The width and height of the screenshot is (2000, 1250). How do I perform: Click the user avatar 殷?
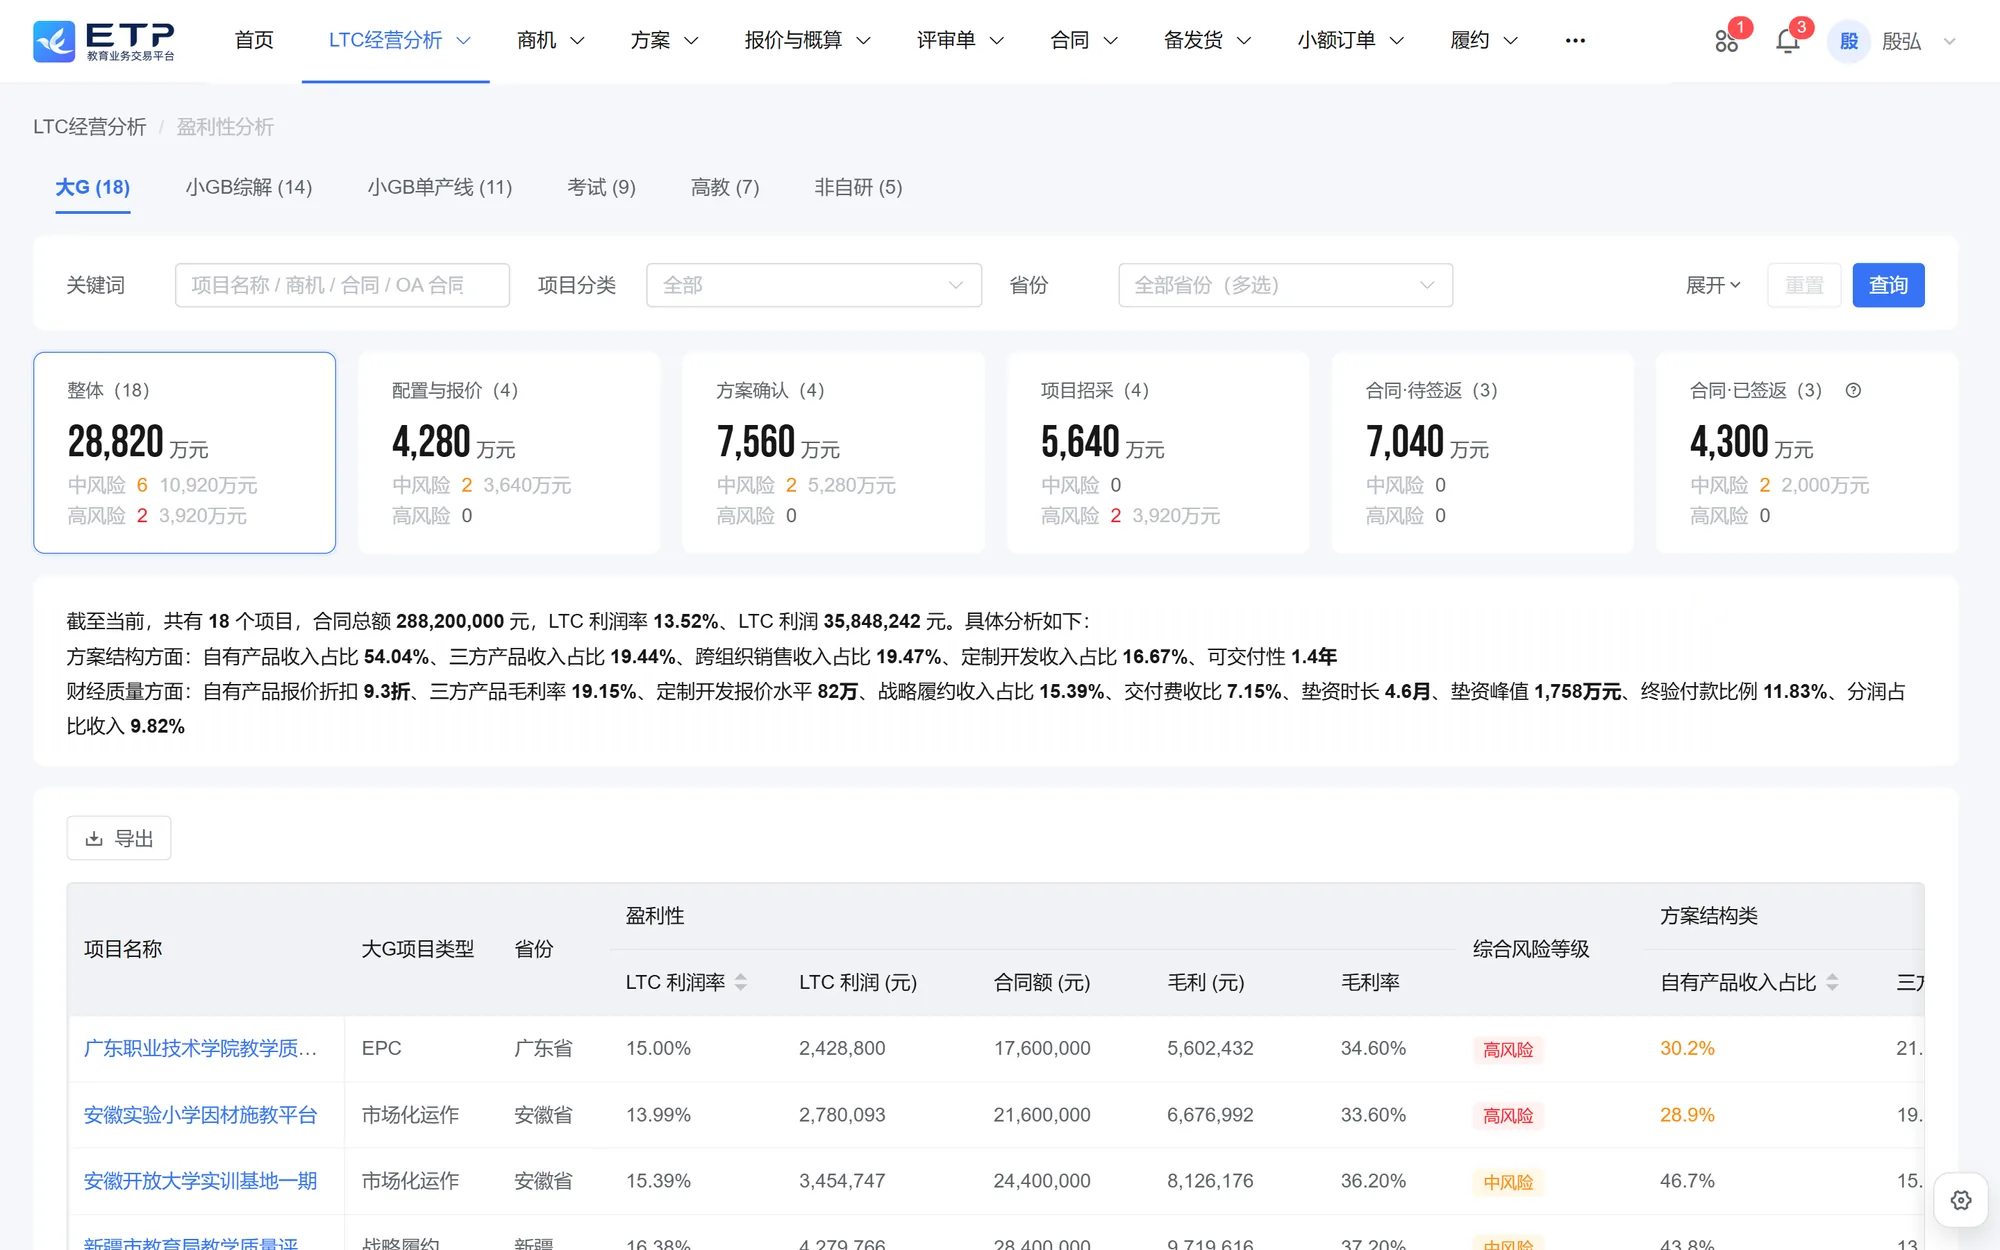1848,41
